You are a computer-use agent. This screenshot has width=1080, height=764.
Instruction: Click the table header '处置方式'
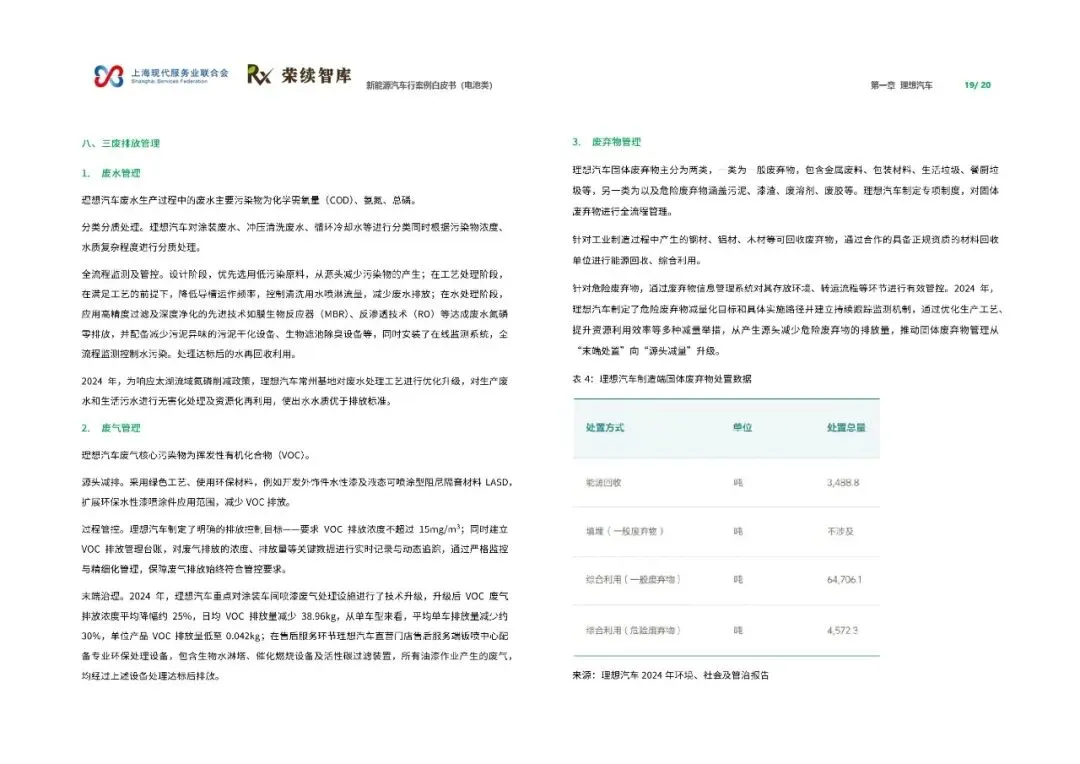pyautogui.click(x=605, y=428)
